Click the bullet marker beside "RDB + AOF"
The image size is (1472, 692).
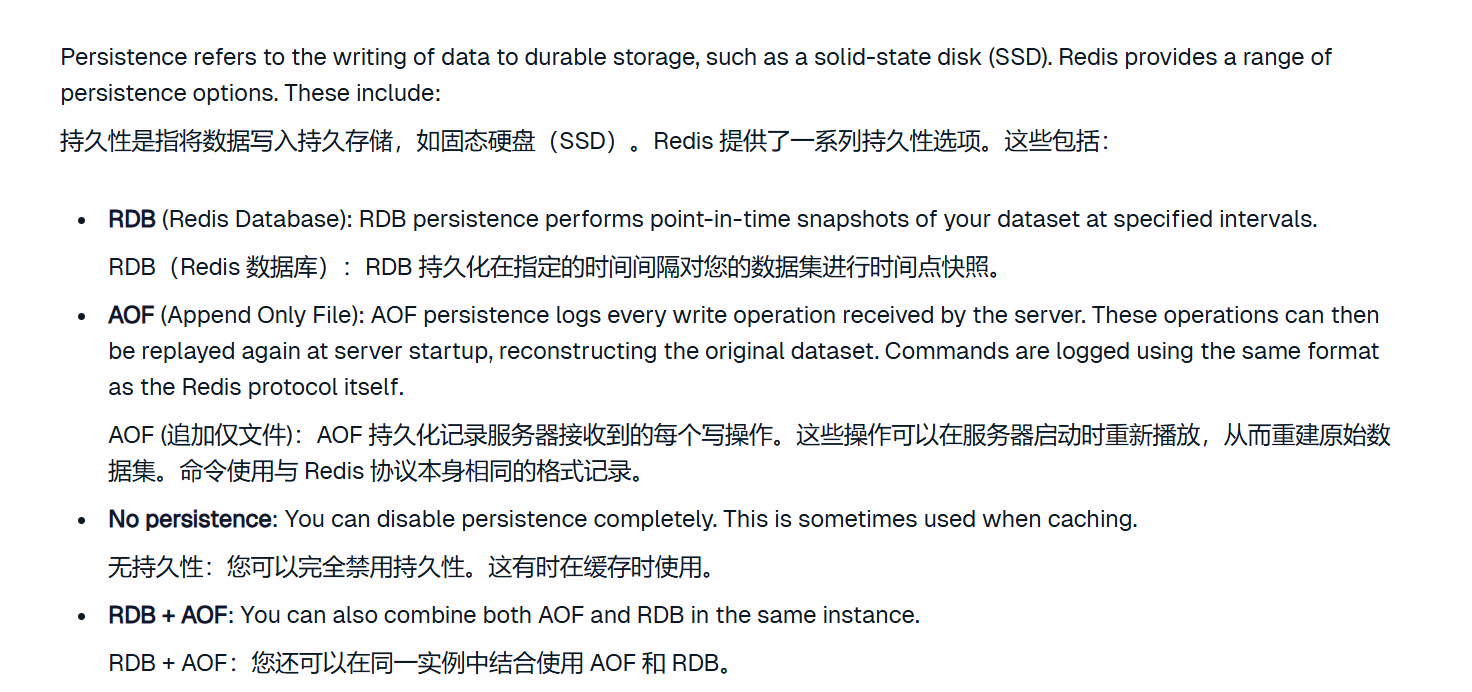click(82, 616)
